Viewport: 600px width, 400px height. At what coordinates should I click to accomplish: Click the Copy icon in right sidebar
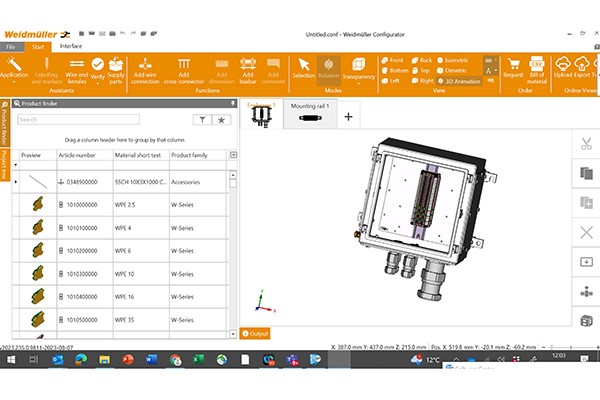pyautogui.click(x=586, y=173)
